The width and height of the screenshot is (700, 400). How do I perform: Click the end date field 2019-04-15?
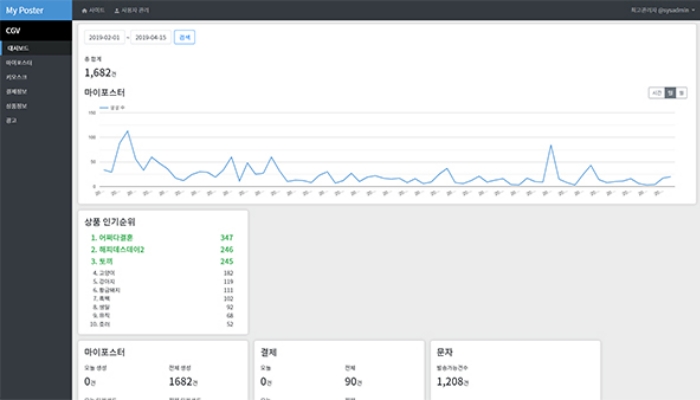coord(151,37)
